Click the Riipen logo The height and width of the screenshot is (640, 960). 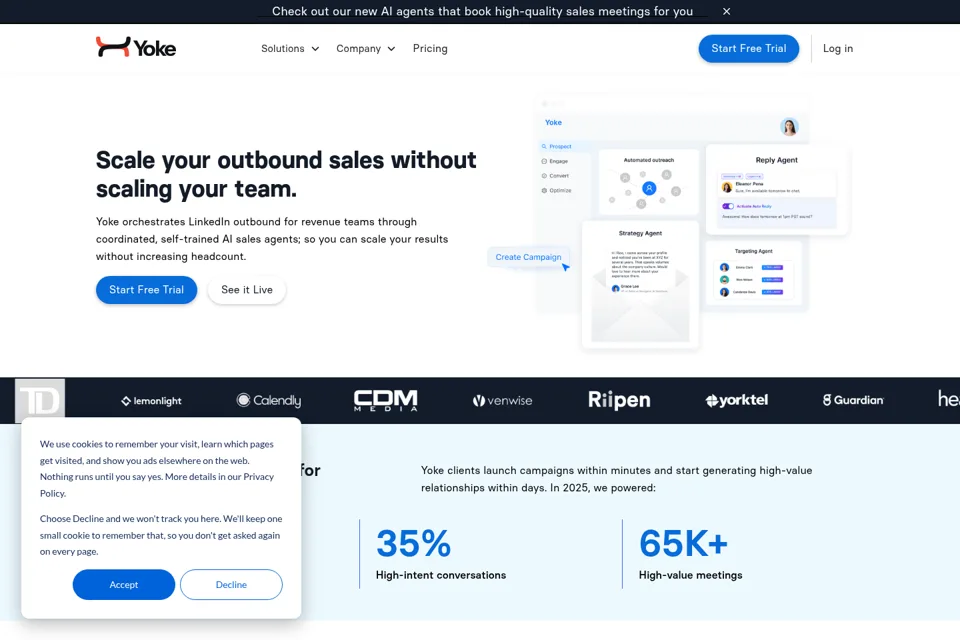(x=619, y=400)
